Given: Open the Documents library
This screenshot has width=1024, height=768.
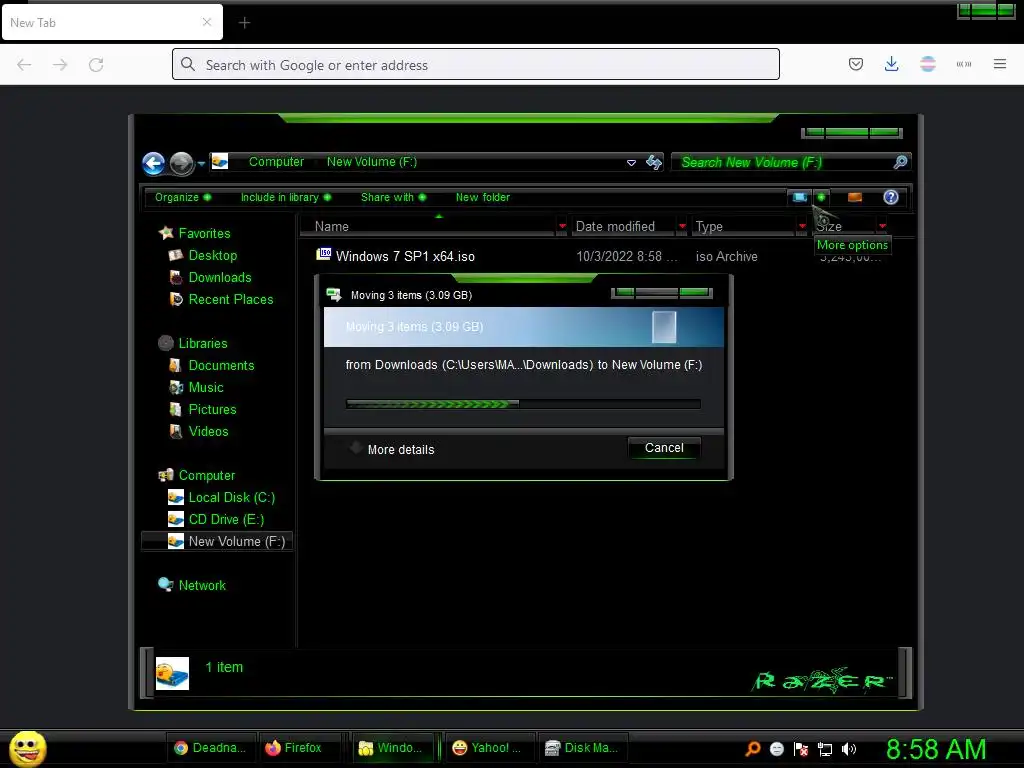Looking at the screenshot, I should coord(221,366).
